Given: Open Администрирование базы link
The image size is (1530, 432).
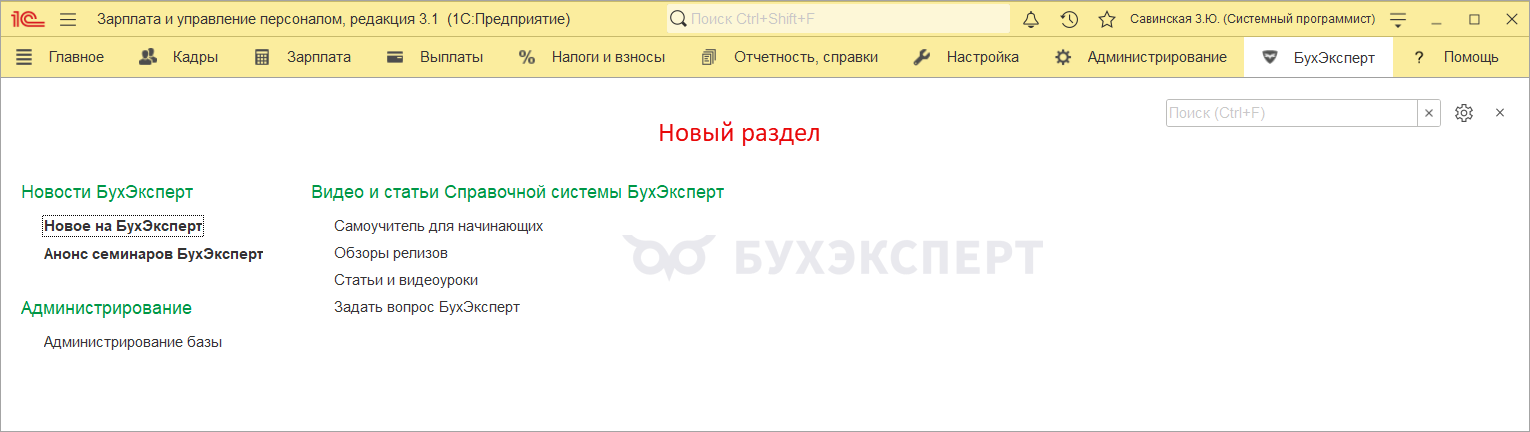Looking at the screenshot, I should pyautogui.click(x=132, y=342).
